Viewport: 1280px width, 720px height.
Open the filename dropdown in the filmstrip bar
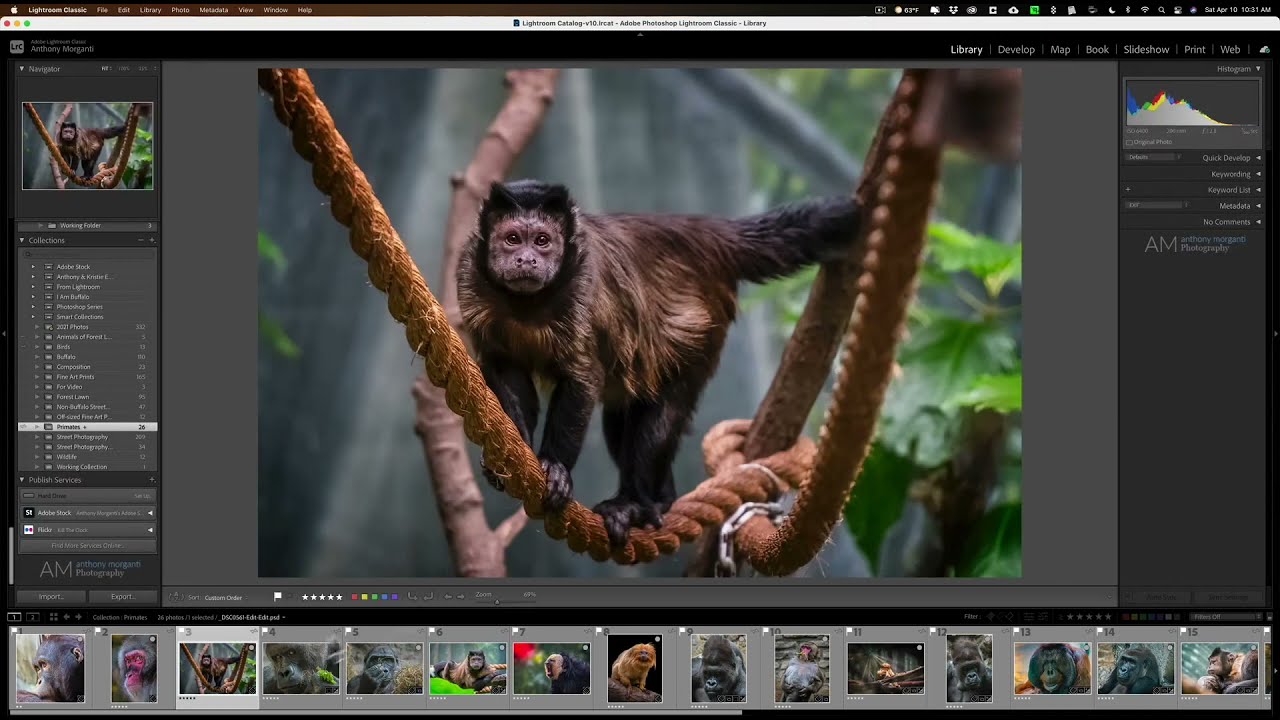click(251, 617)
